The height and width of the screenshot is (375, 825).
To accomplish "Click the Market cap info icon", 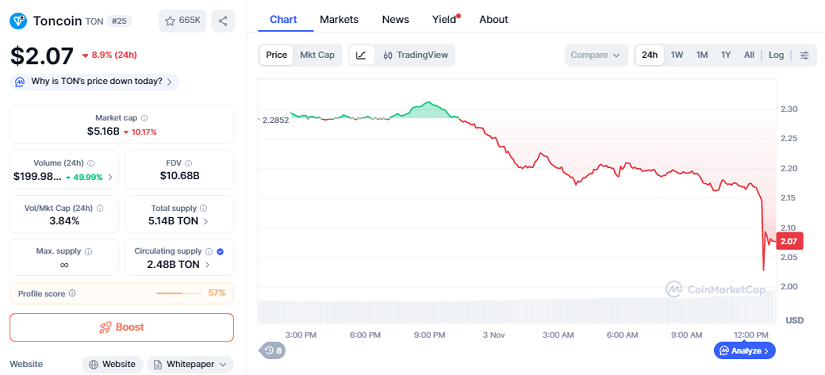I will (x=145, y=118).
